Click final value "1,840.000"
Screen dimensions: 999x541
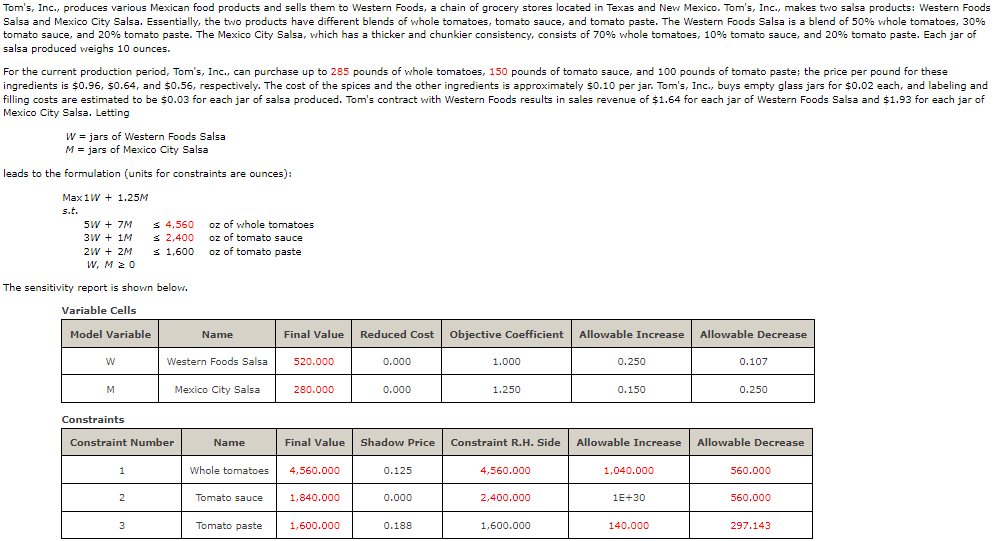point(315,498)
